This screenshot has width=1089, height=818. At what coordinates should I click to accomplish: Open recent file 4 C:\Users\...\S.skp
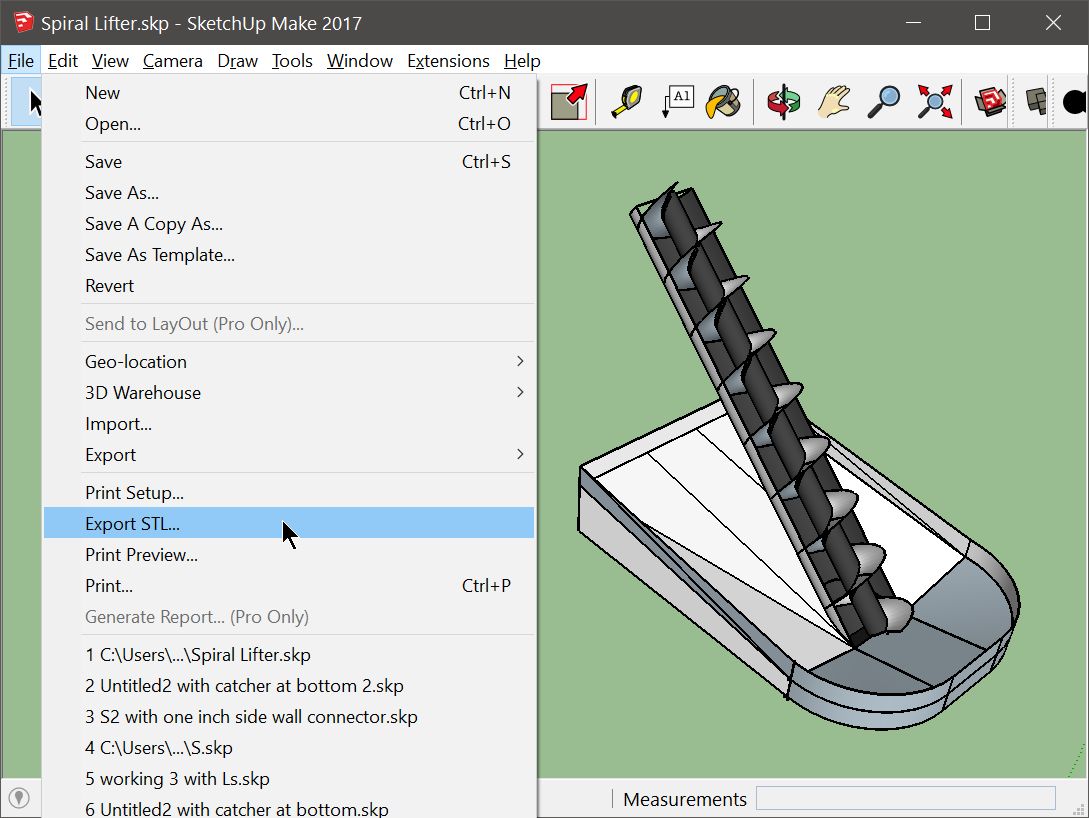point(289,748)
